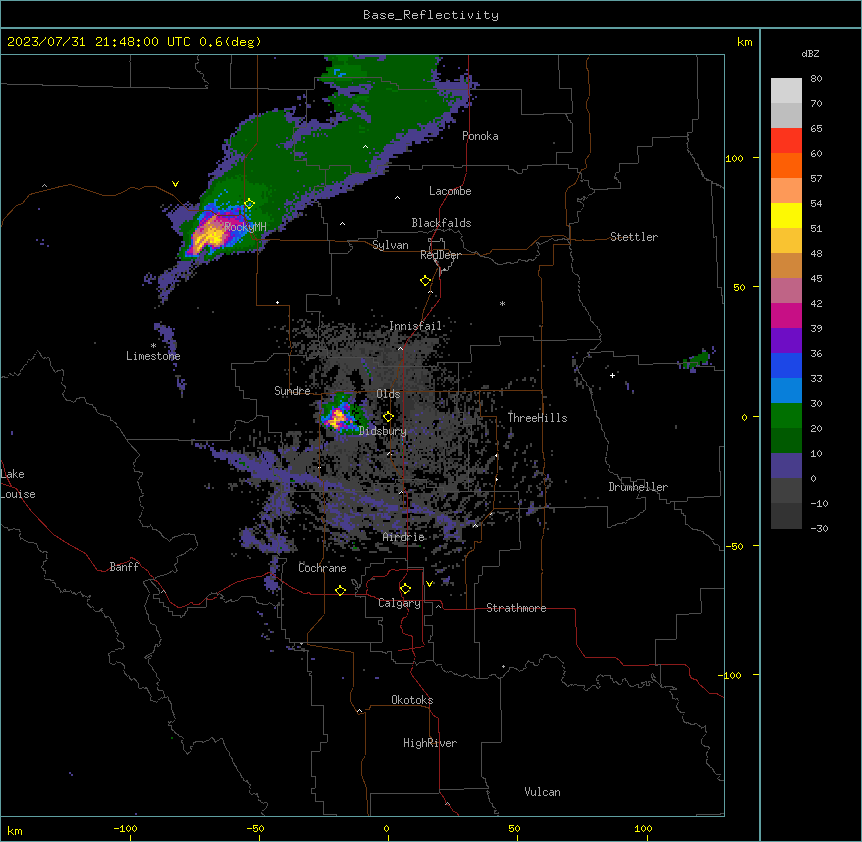Click the purple 36-39 dBZ legend swatch
Screen dimensions: 862x842
pyautogui.click(x=786, y=341)
